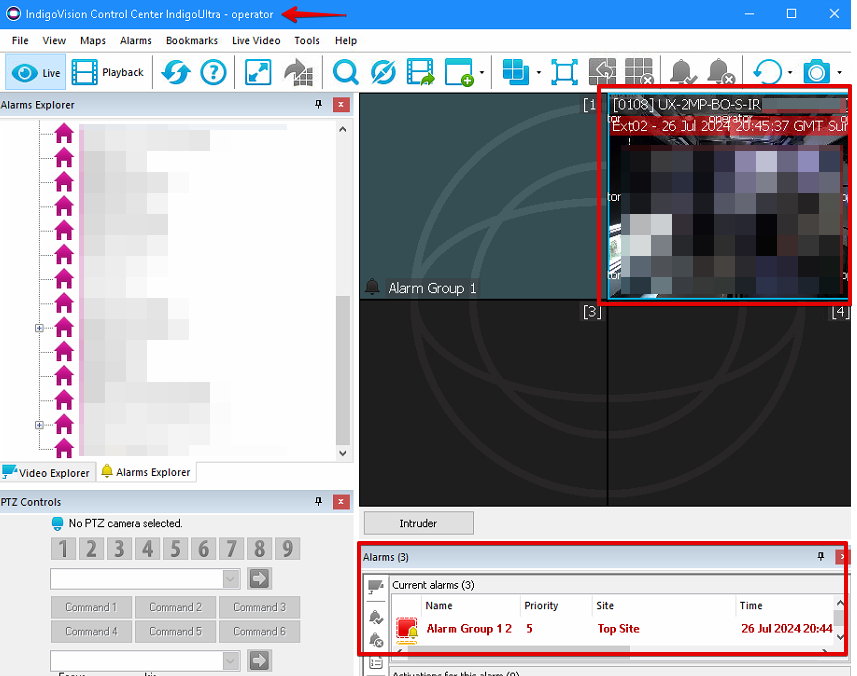Viewport: 857px width, 676px height.
Task: Pin the PTZ Controls panel
Action: (x=319, y=502)
